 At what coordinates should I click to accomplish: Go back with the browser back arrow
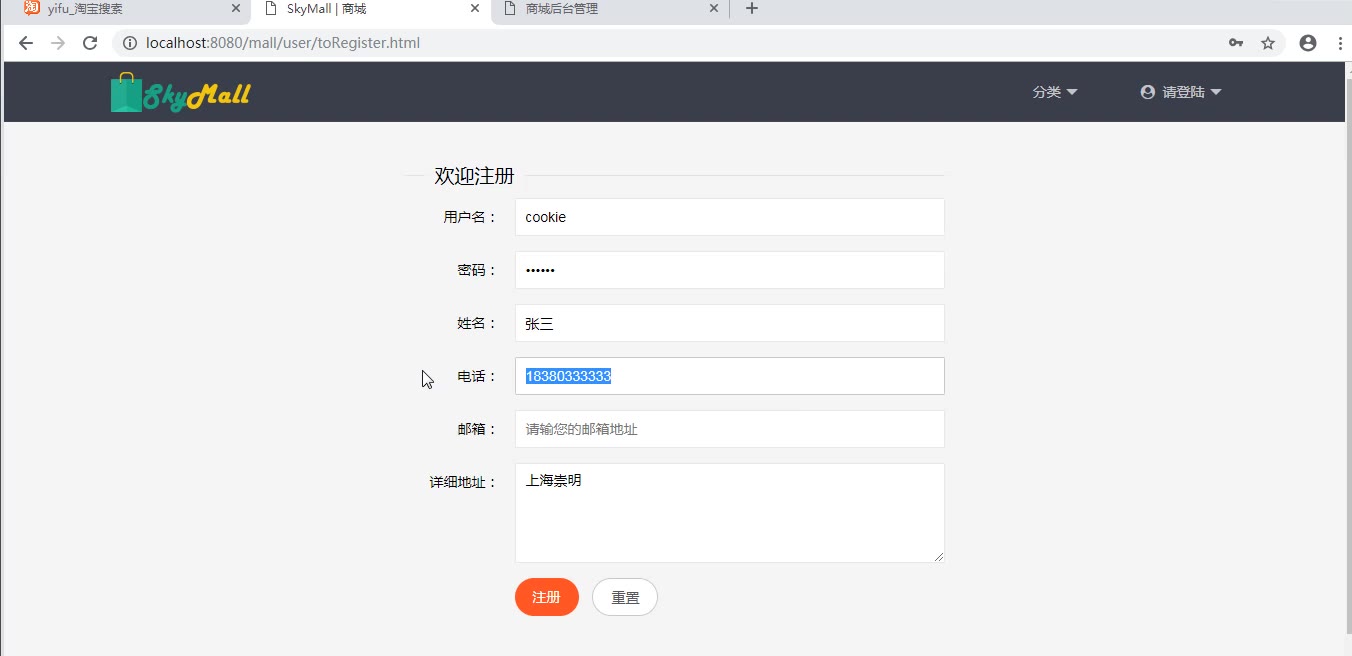pos(26,43)
